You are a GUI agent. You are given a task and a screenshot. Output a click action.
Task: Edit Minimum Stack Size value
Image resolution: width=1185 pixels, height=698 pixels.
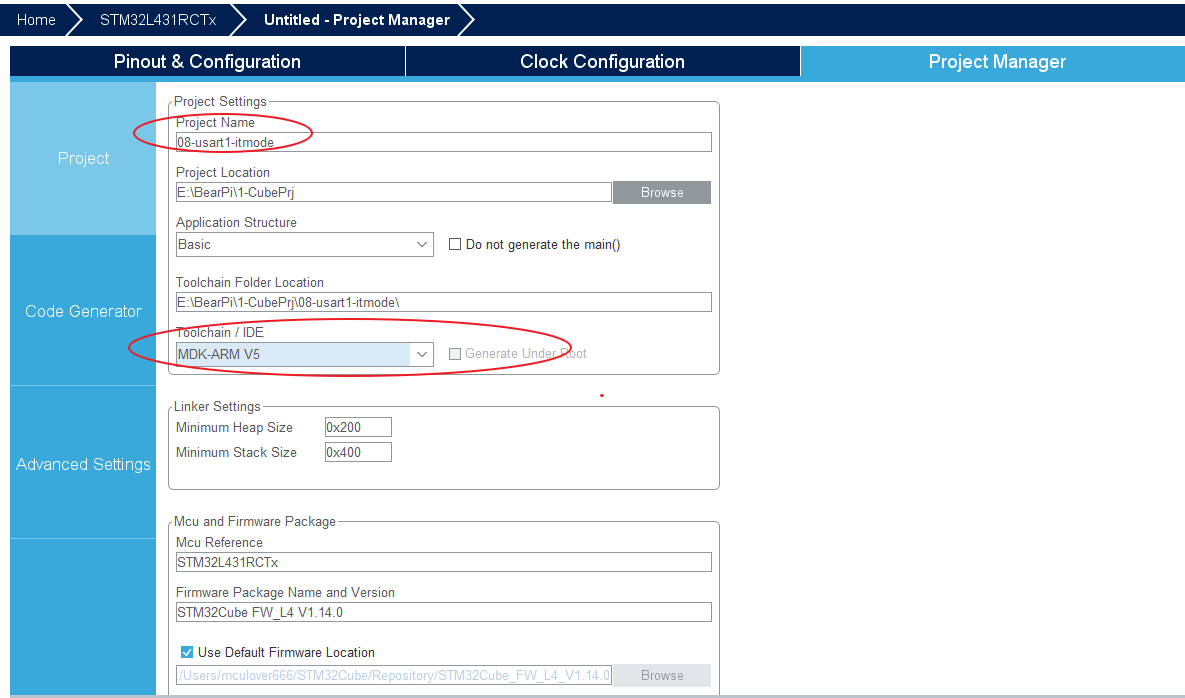coord(358,452)
